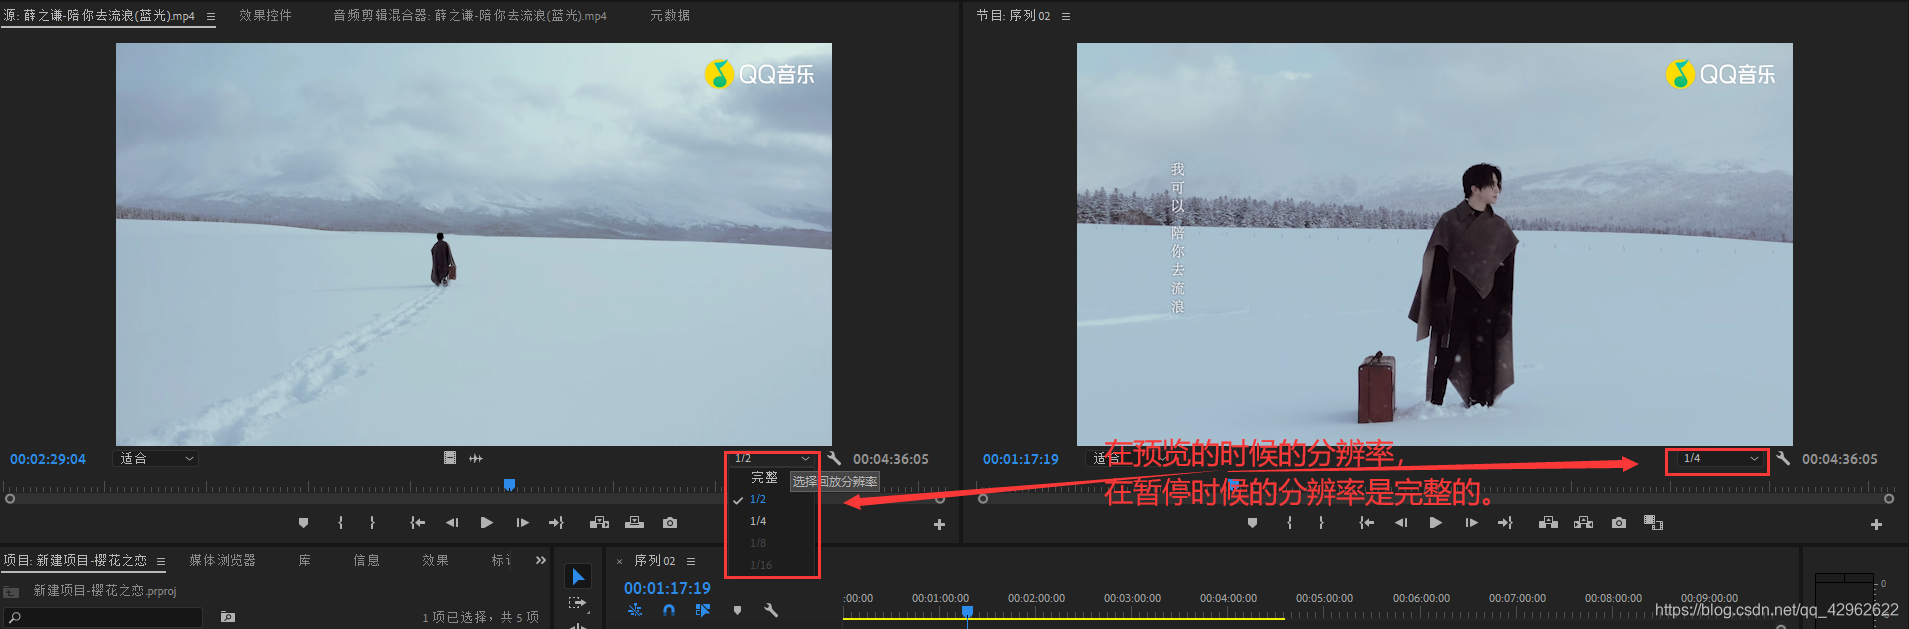Image resolution: width=1909 pixels, height=629 pixels.
Task: Select the Selection arrow tool
Action: 578,577
